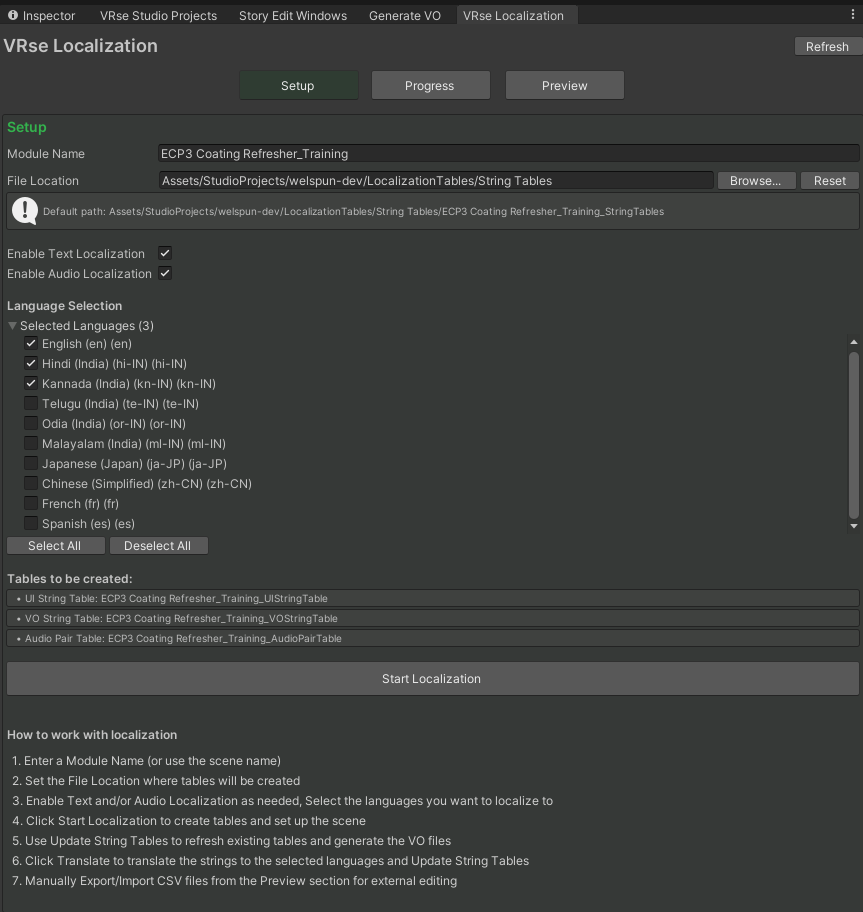Click the scrollbar thumb in the language list
863x912 pixels.
point(852,430)
